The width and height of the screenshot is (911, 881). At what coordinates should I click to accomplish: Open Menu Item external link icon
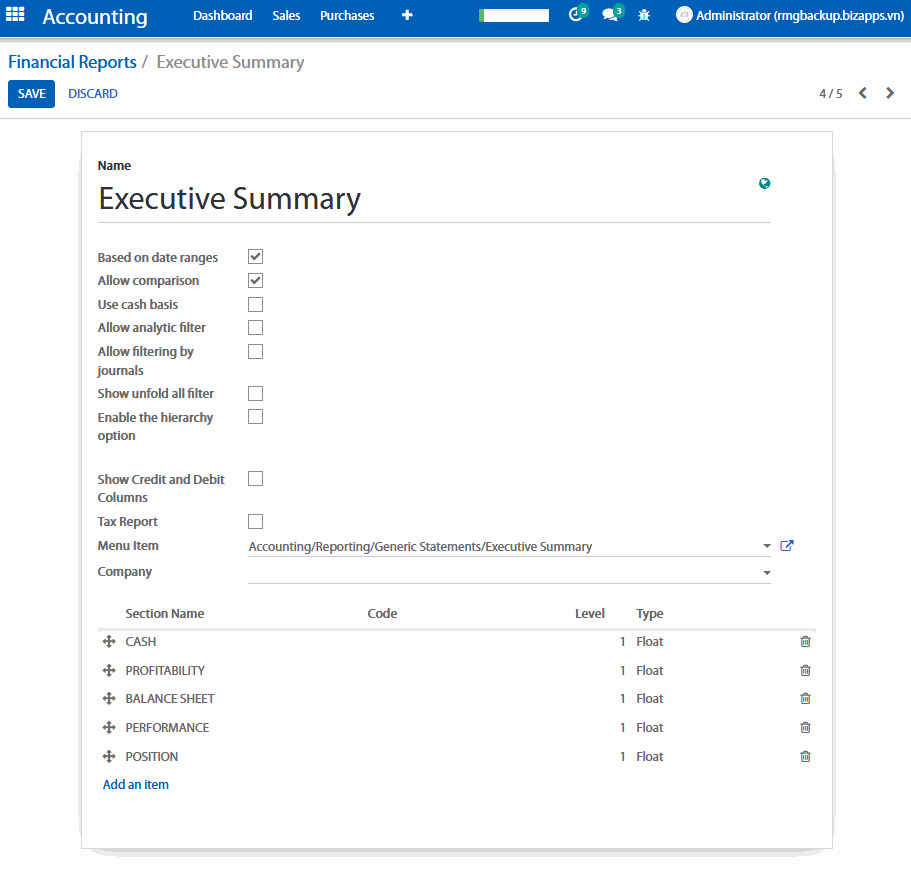click(787, 546)
